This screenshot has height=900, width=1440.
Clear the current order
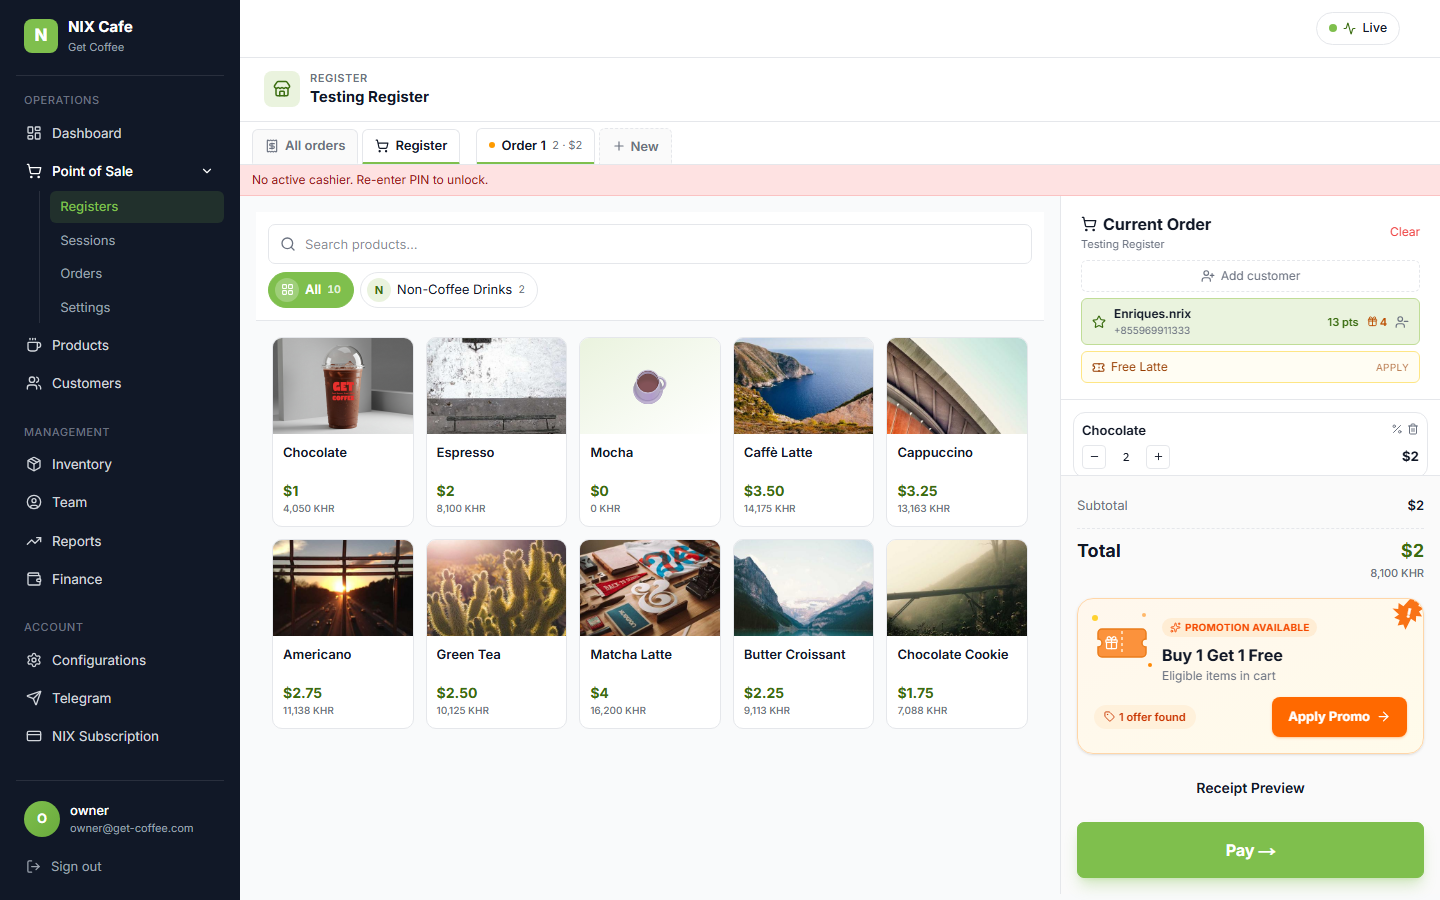pos(1404,232)
